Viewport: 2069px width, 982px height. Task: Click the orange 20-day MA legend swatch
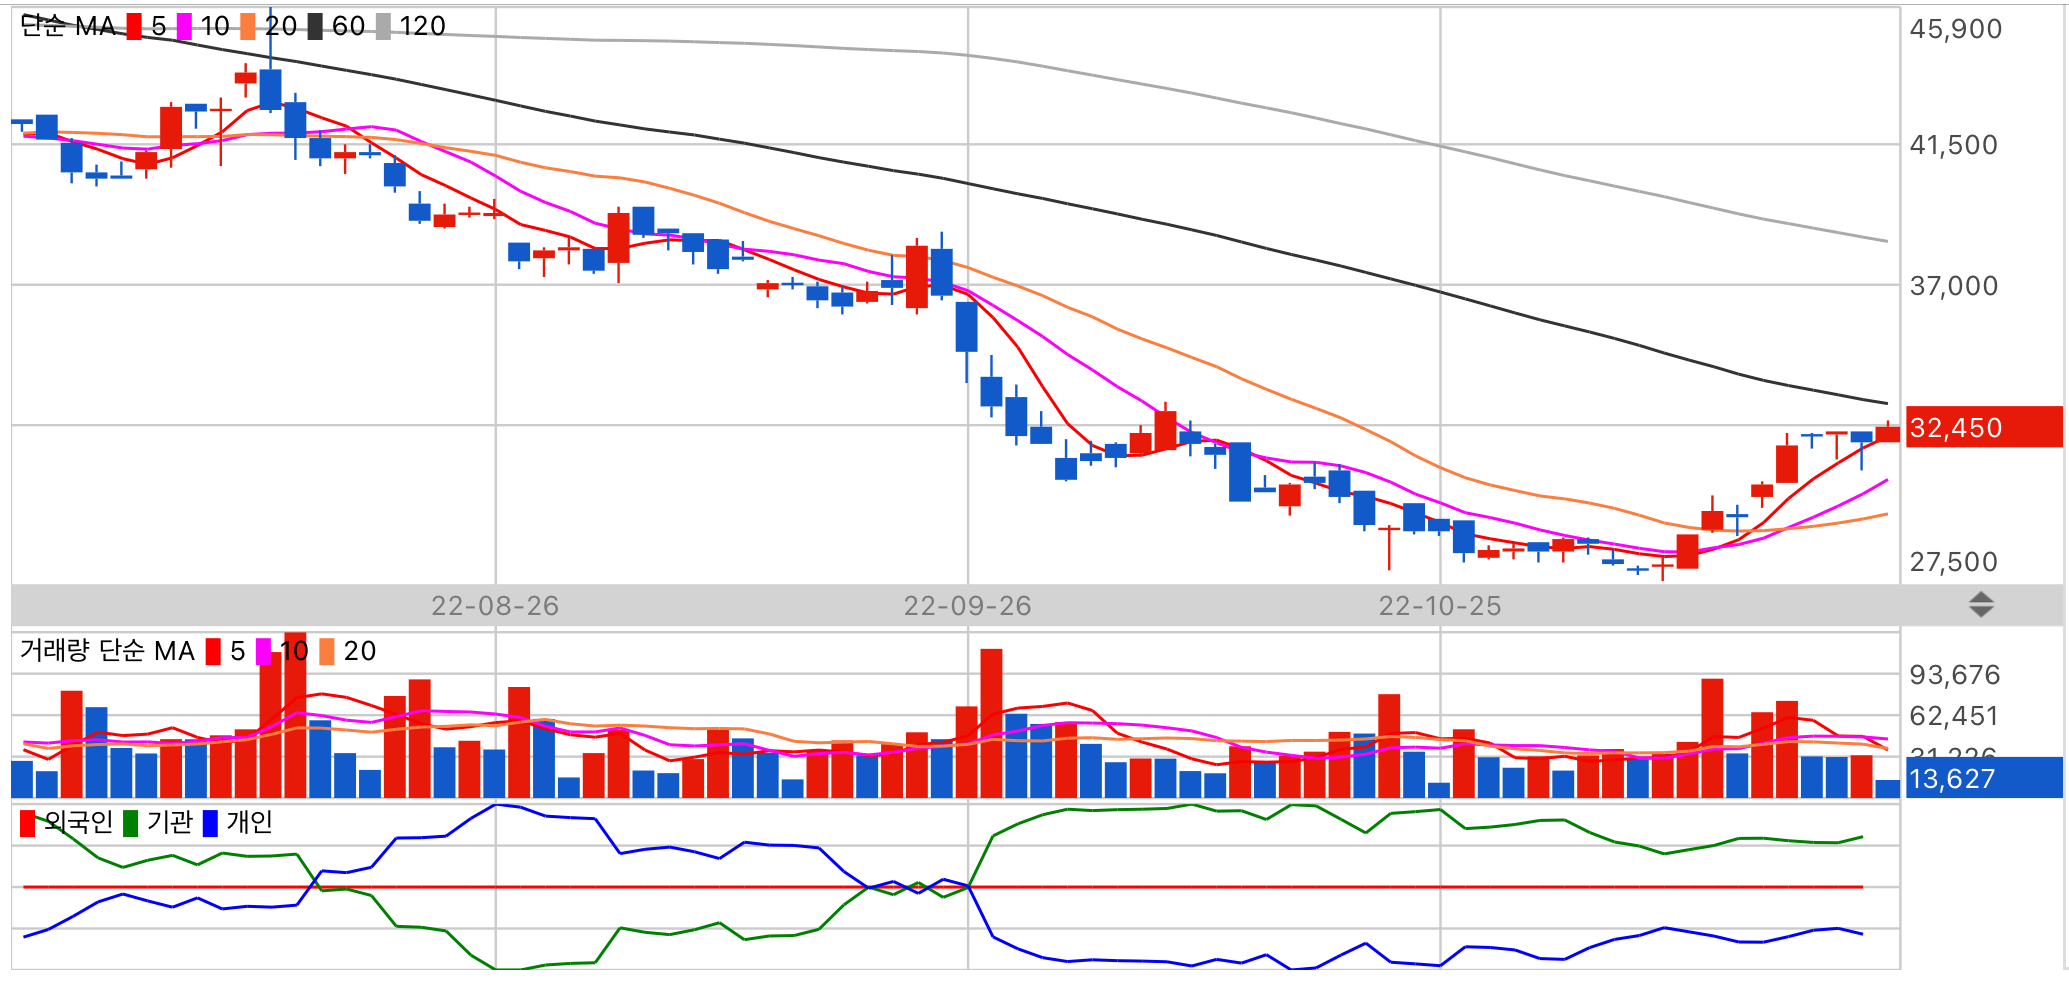click(x=248, y=27)
